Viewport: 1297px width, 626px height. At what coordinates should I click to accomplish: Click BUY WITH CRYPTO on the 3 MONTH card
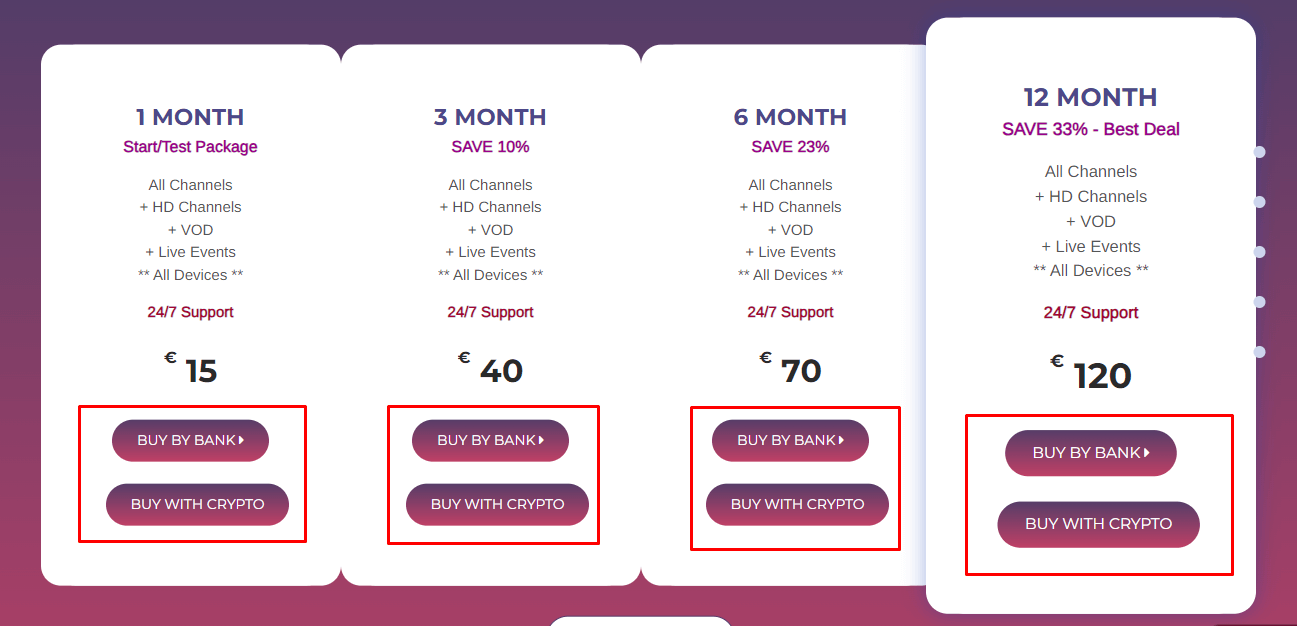[x=496, y=504]
